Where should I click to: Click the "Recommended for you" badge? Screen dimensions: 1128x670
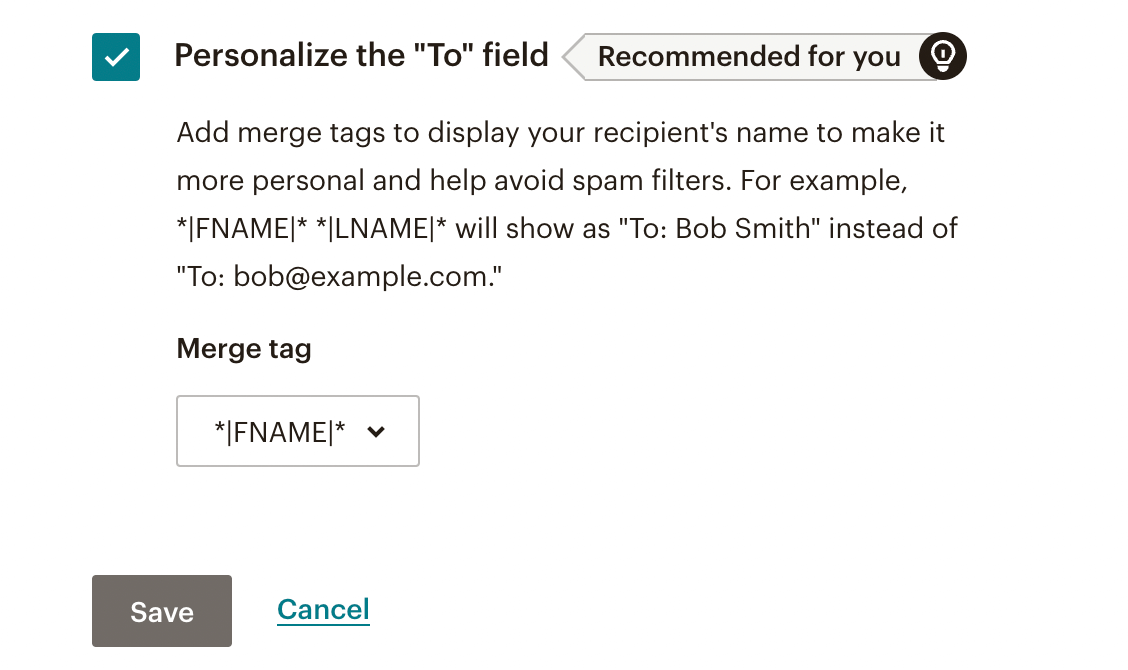[749, 57]
